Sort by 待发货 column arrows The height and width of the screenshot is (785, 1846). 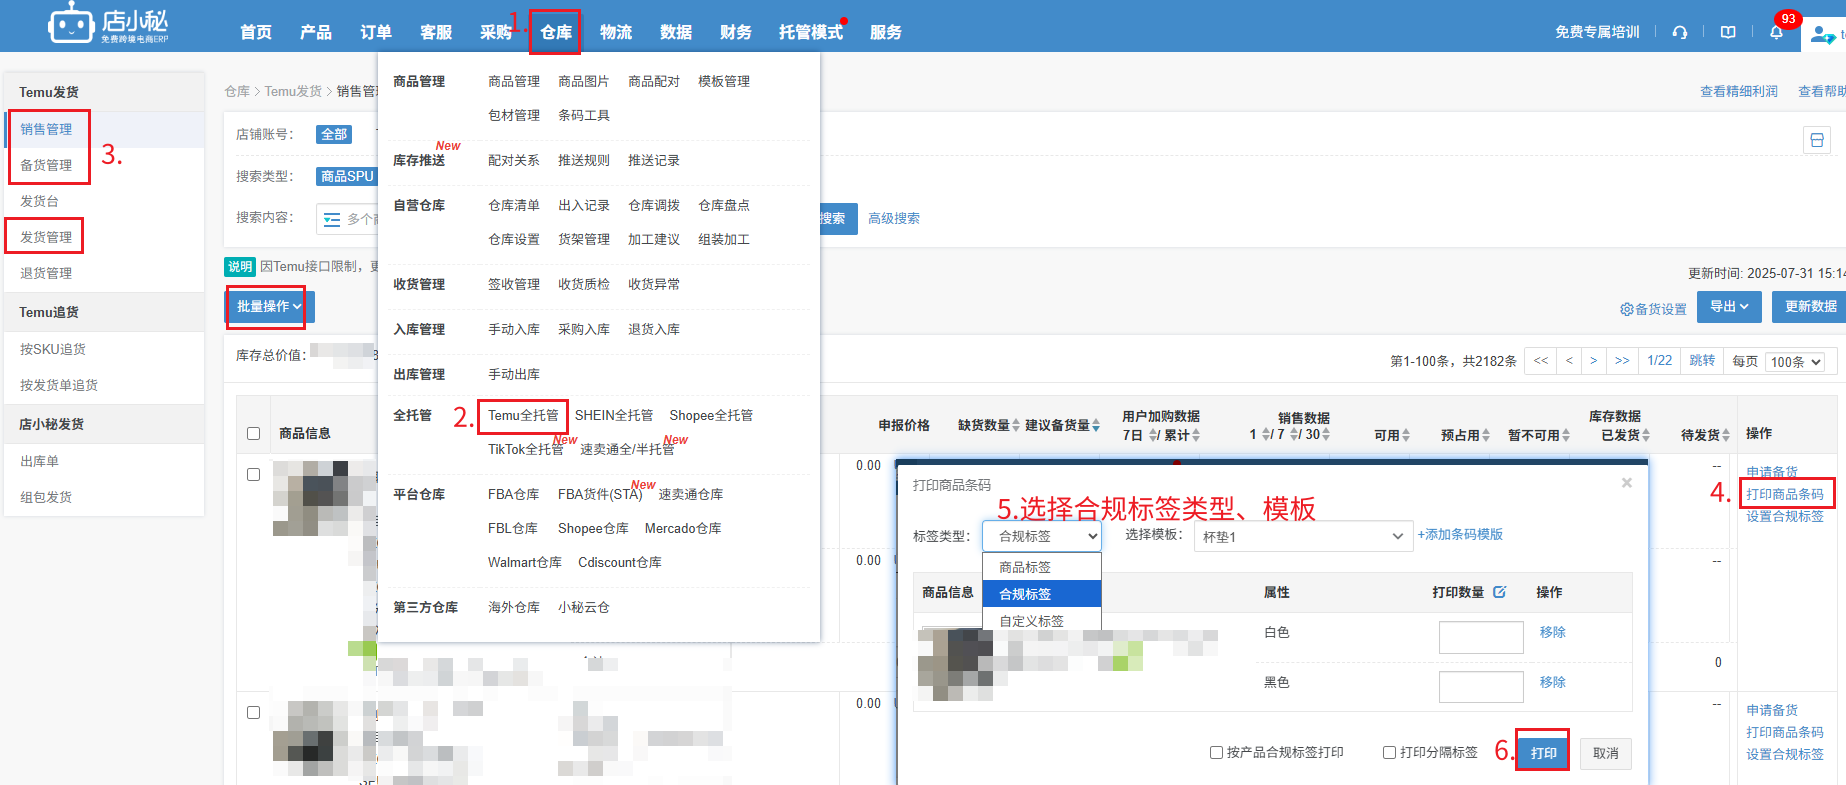click(1726, 435)
